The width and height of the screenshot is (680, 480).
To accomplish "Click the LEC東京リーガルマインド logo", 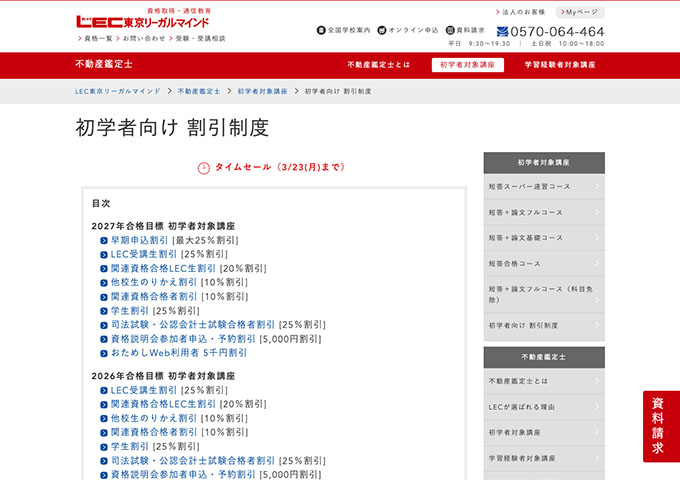I will pyautogui.click(x=143, y=20).
